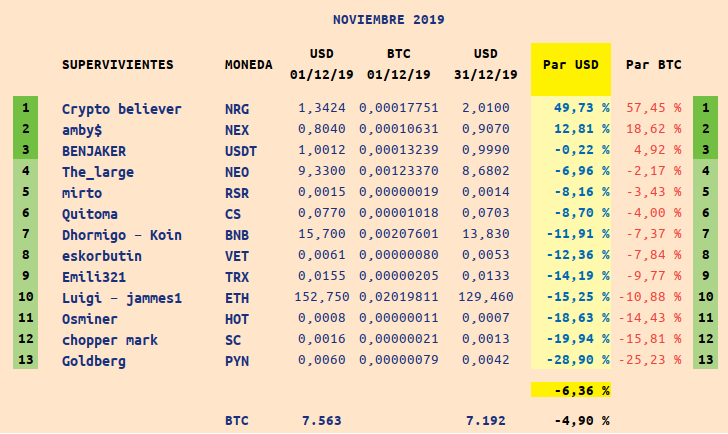Click the yellow Par USD header cell
Image resolution: width=728 pixels, height=434 pixels.
571,70
